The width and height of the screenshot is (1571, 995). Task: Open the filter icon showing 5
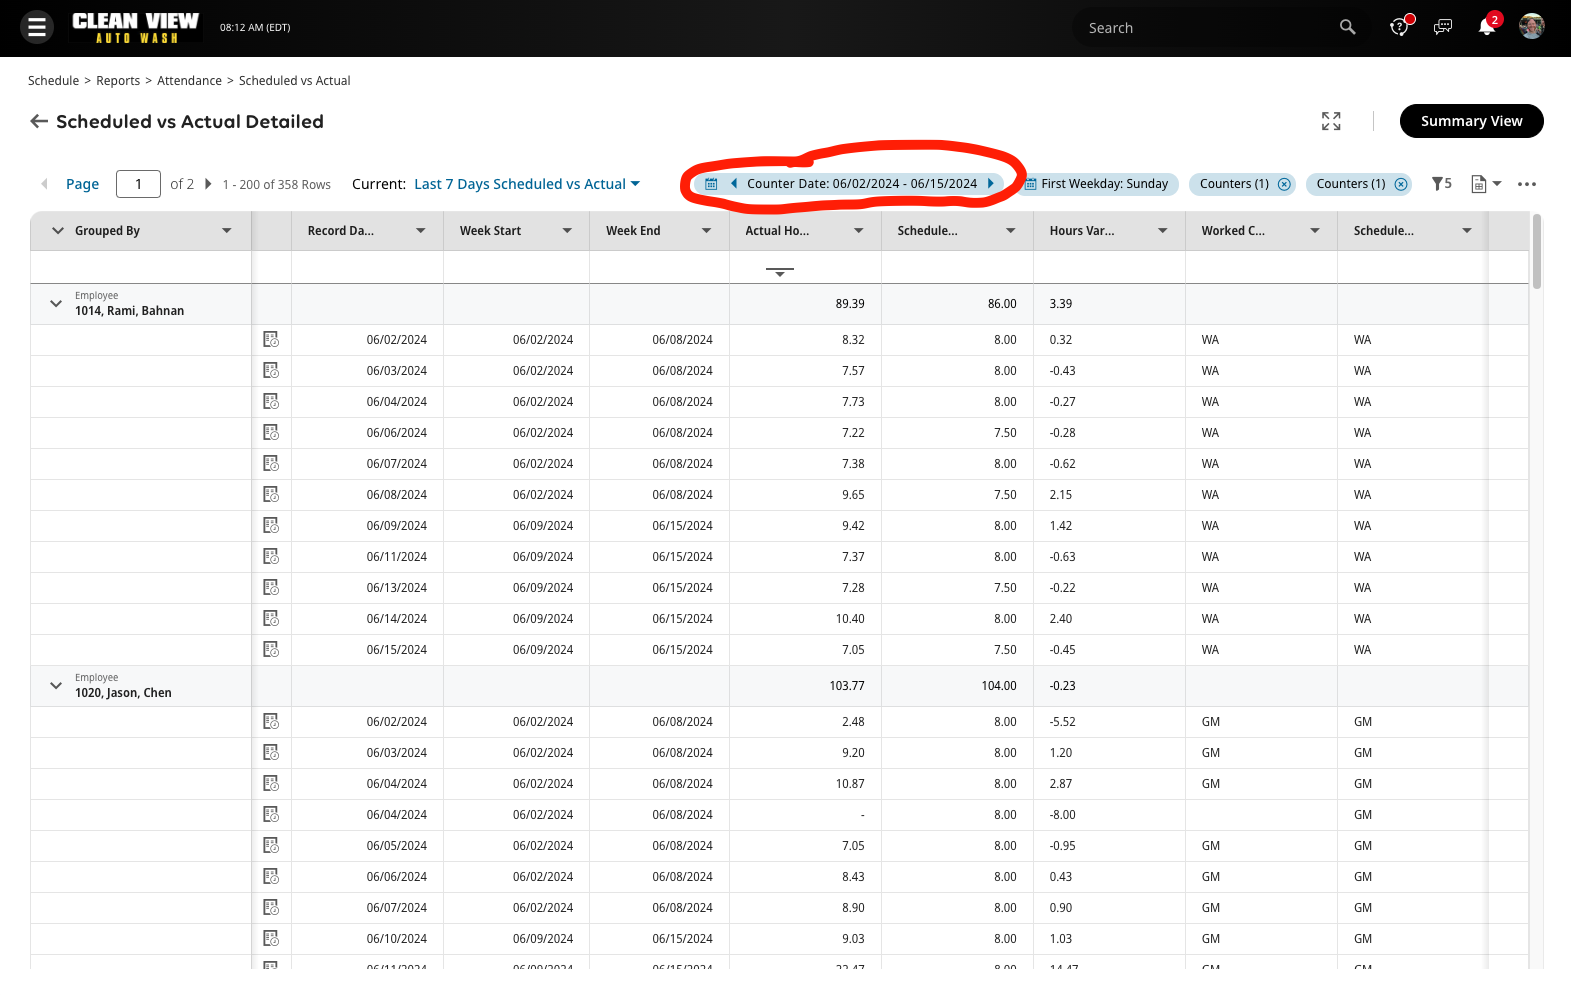(x=1441, y=184)
